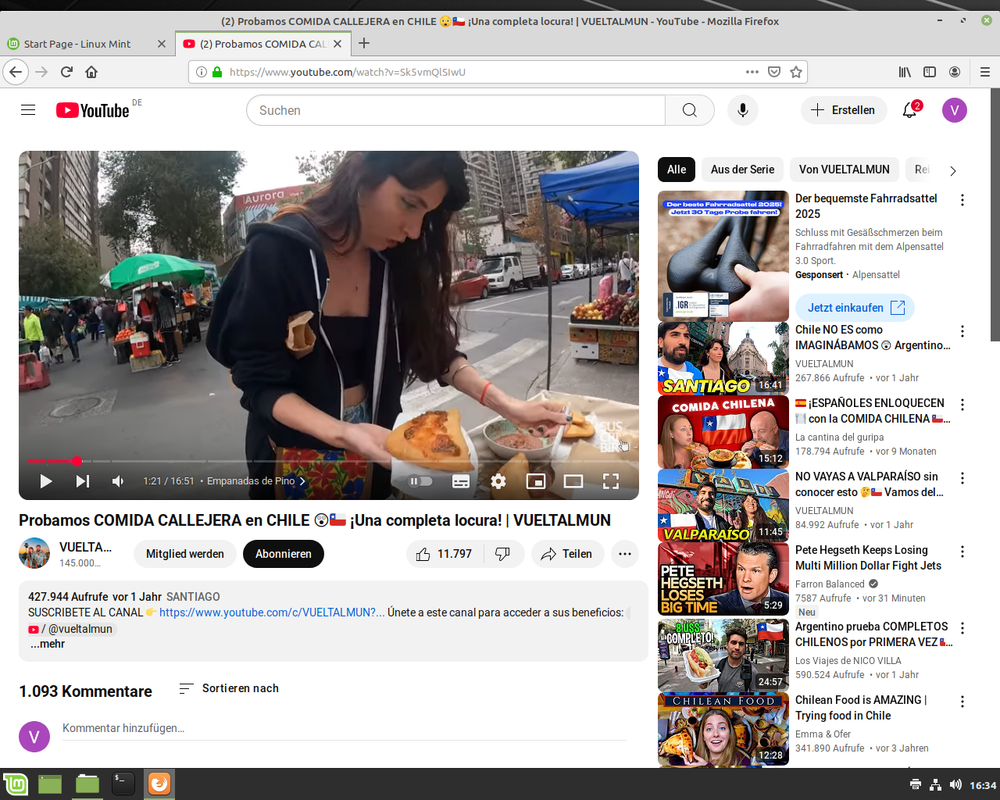Click the Erstellen button
Screen dimensions: 1000x800
tap(843, 110)
